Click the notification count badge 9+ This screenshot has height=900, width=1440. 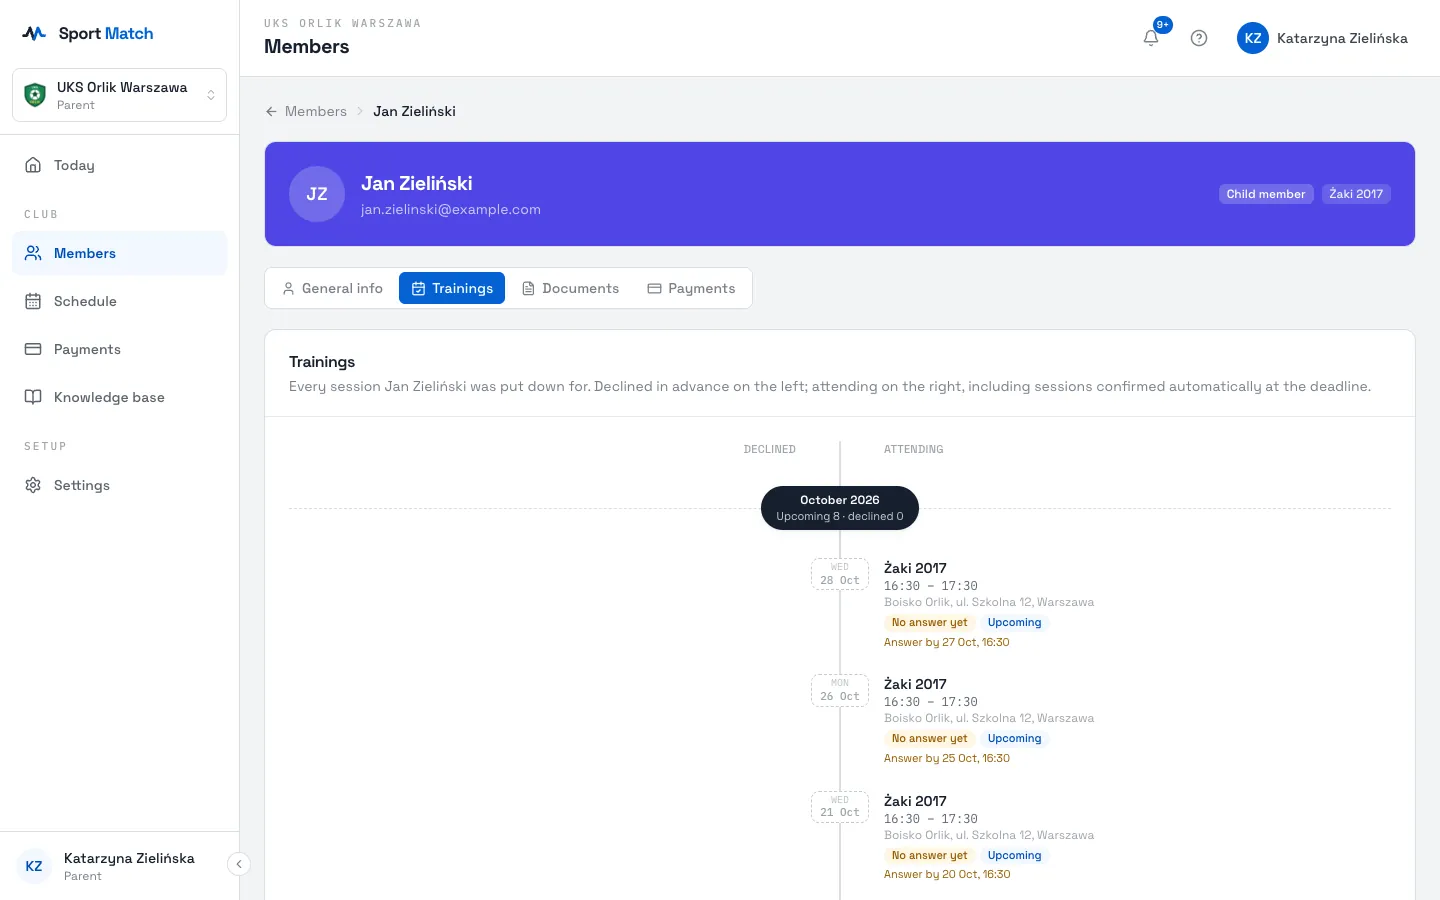(x=1163, y=25)
